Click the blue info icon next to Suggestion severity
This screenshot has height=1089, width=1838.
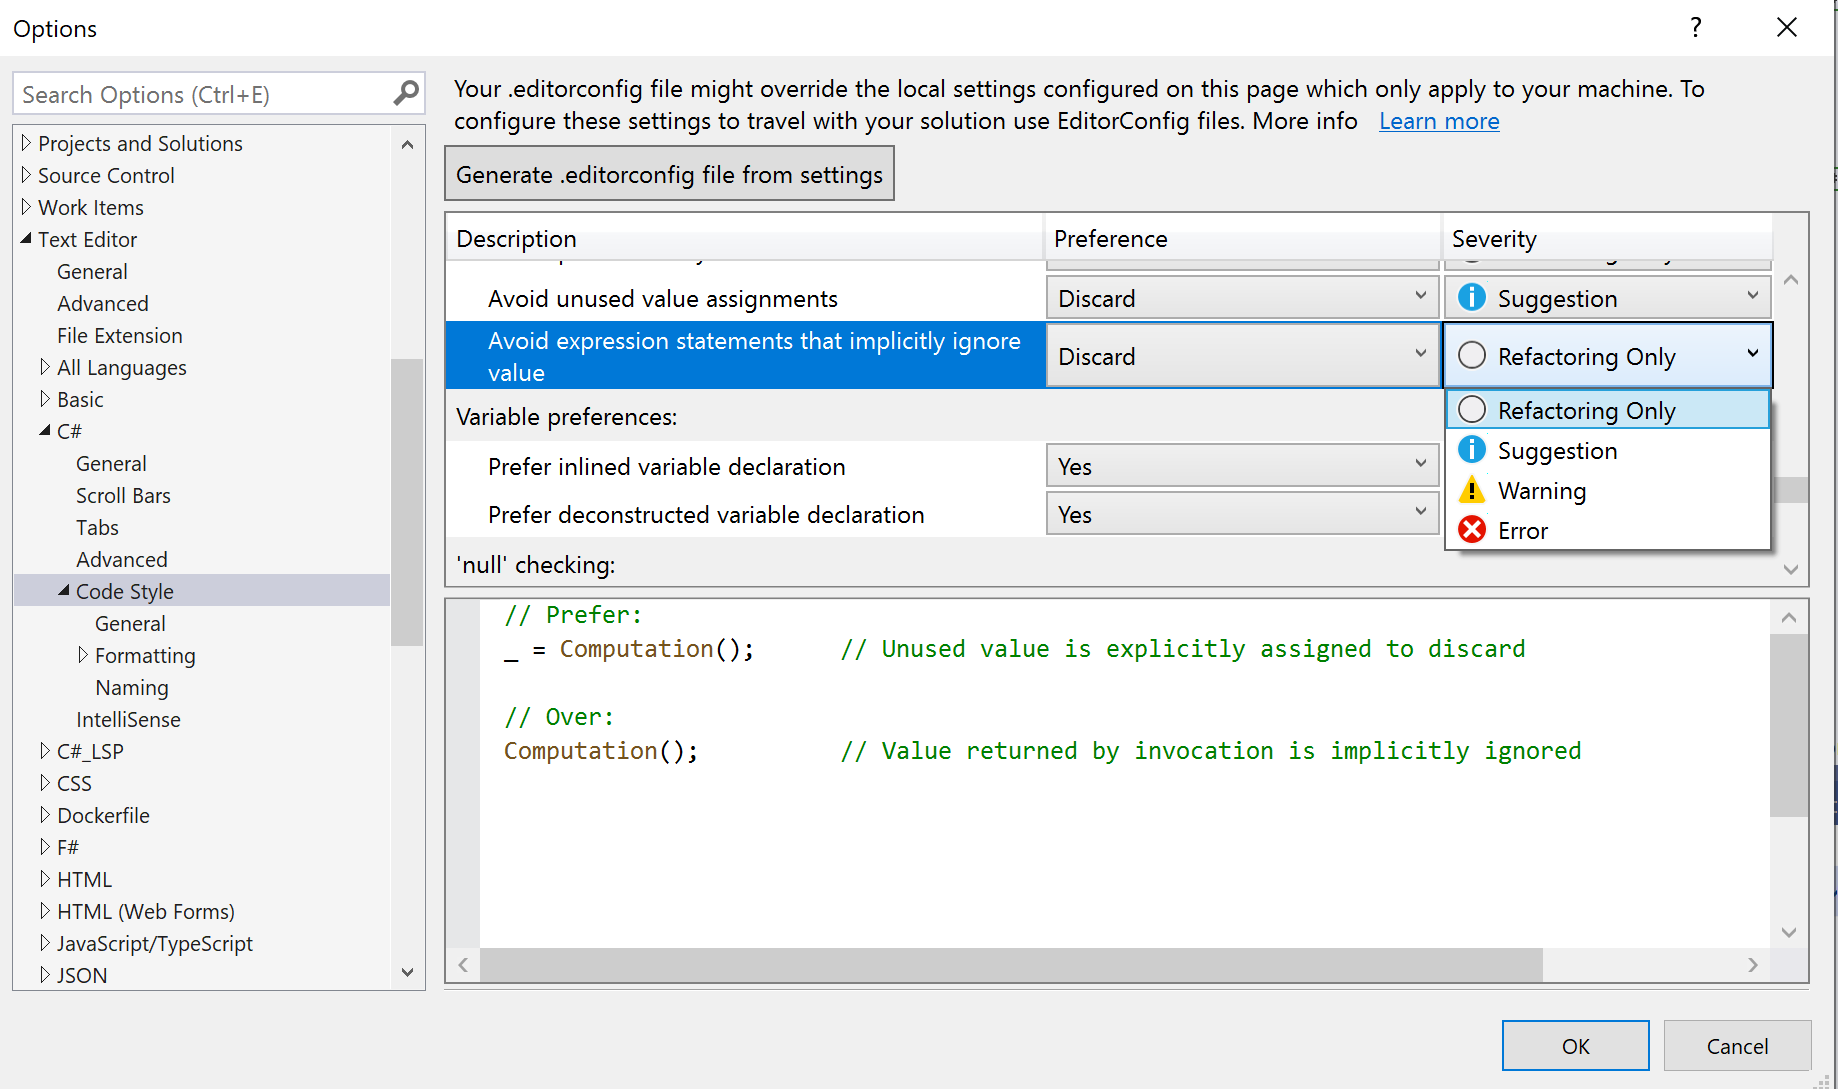point(1471,450)
